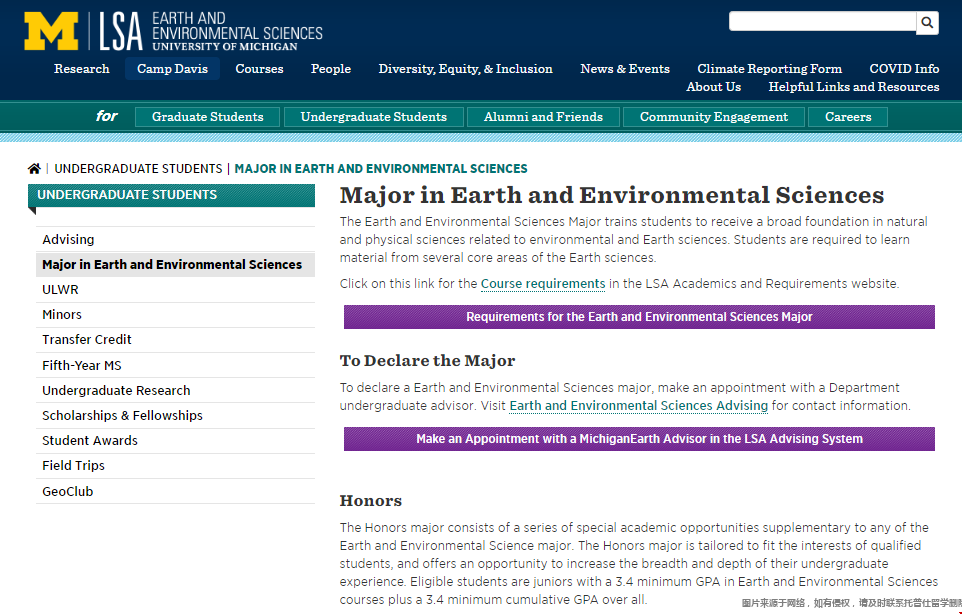Click Requirements for the Major purple button
962x614 pixels.
pyautogui.click(x=639, y=317)
